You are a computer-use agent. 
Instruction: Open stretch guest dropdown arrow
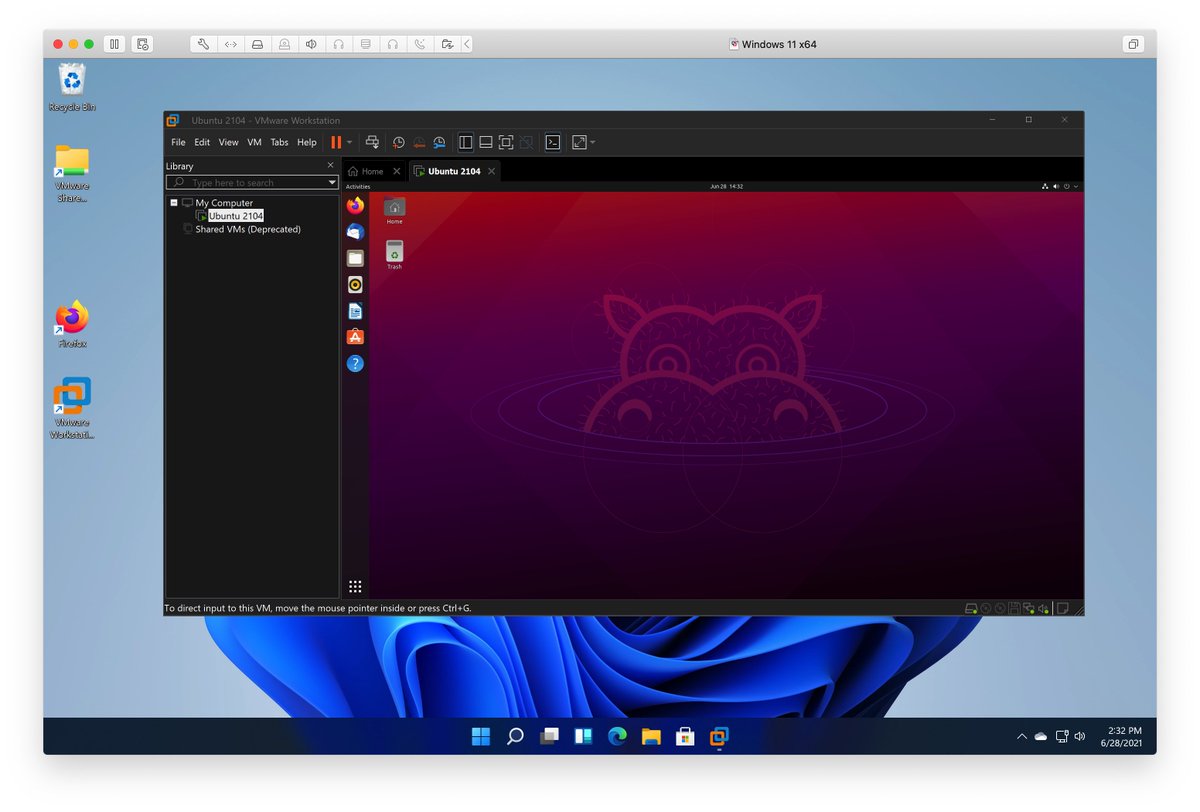click(593, 143)
